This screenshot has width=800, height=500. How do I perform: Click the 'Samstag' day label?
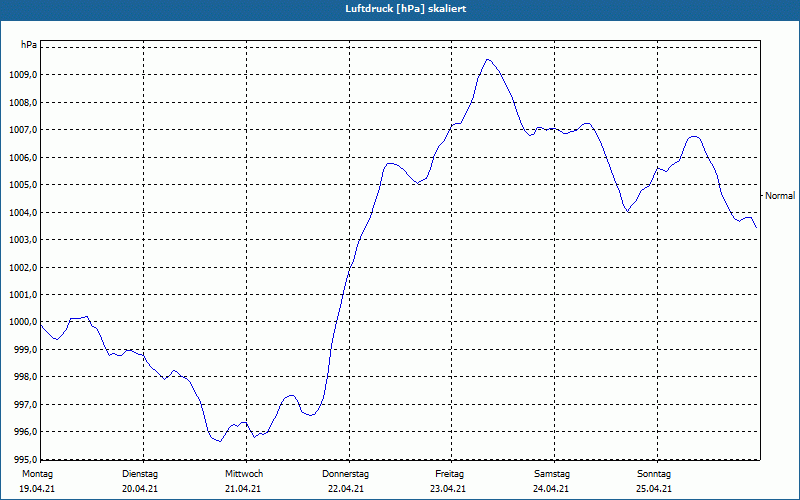click(x=552, y=474)
